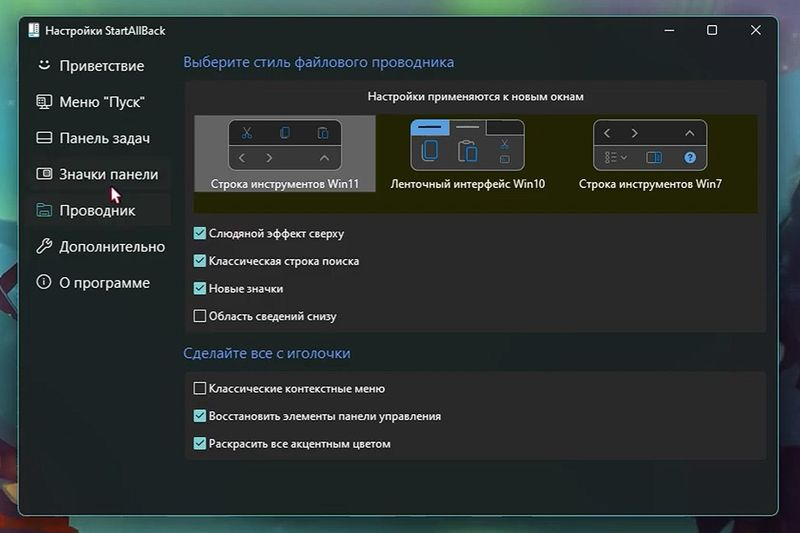Click the folder icon beside Проводник

44,210
